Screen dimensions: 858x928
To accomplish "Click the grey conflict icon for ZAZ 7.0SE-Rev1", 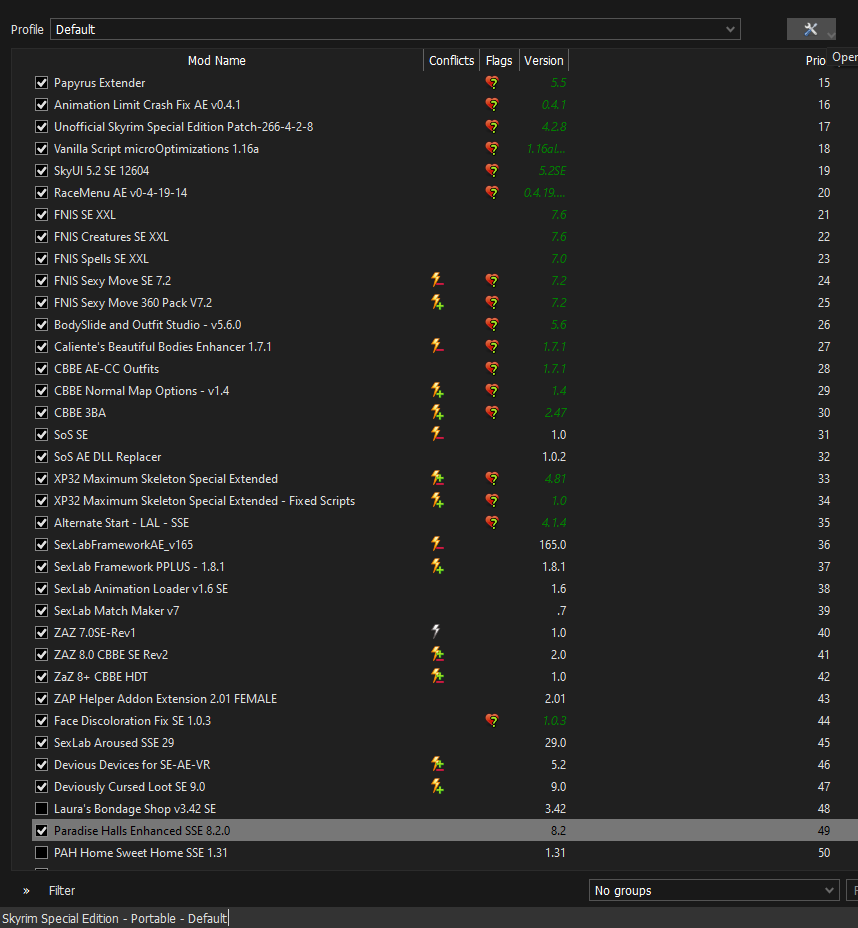I will 436,631.
